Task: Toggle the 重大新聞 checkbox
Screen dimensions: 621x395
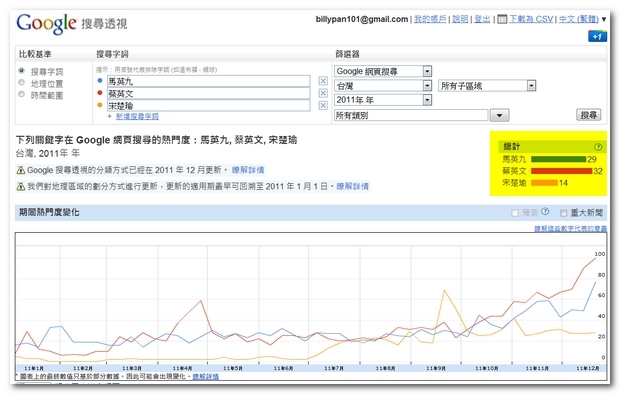Action: pyautogui.click(x=564, y=213)
